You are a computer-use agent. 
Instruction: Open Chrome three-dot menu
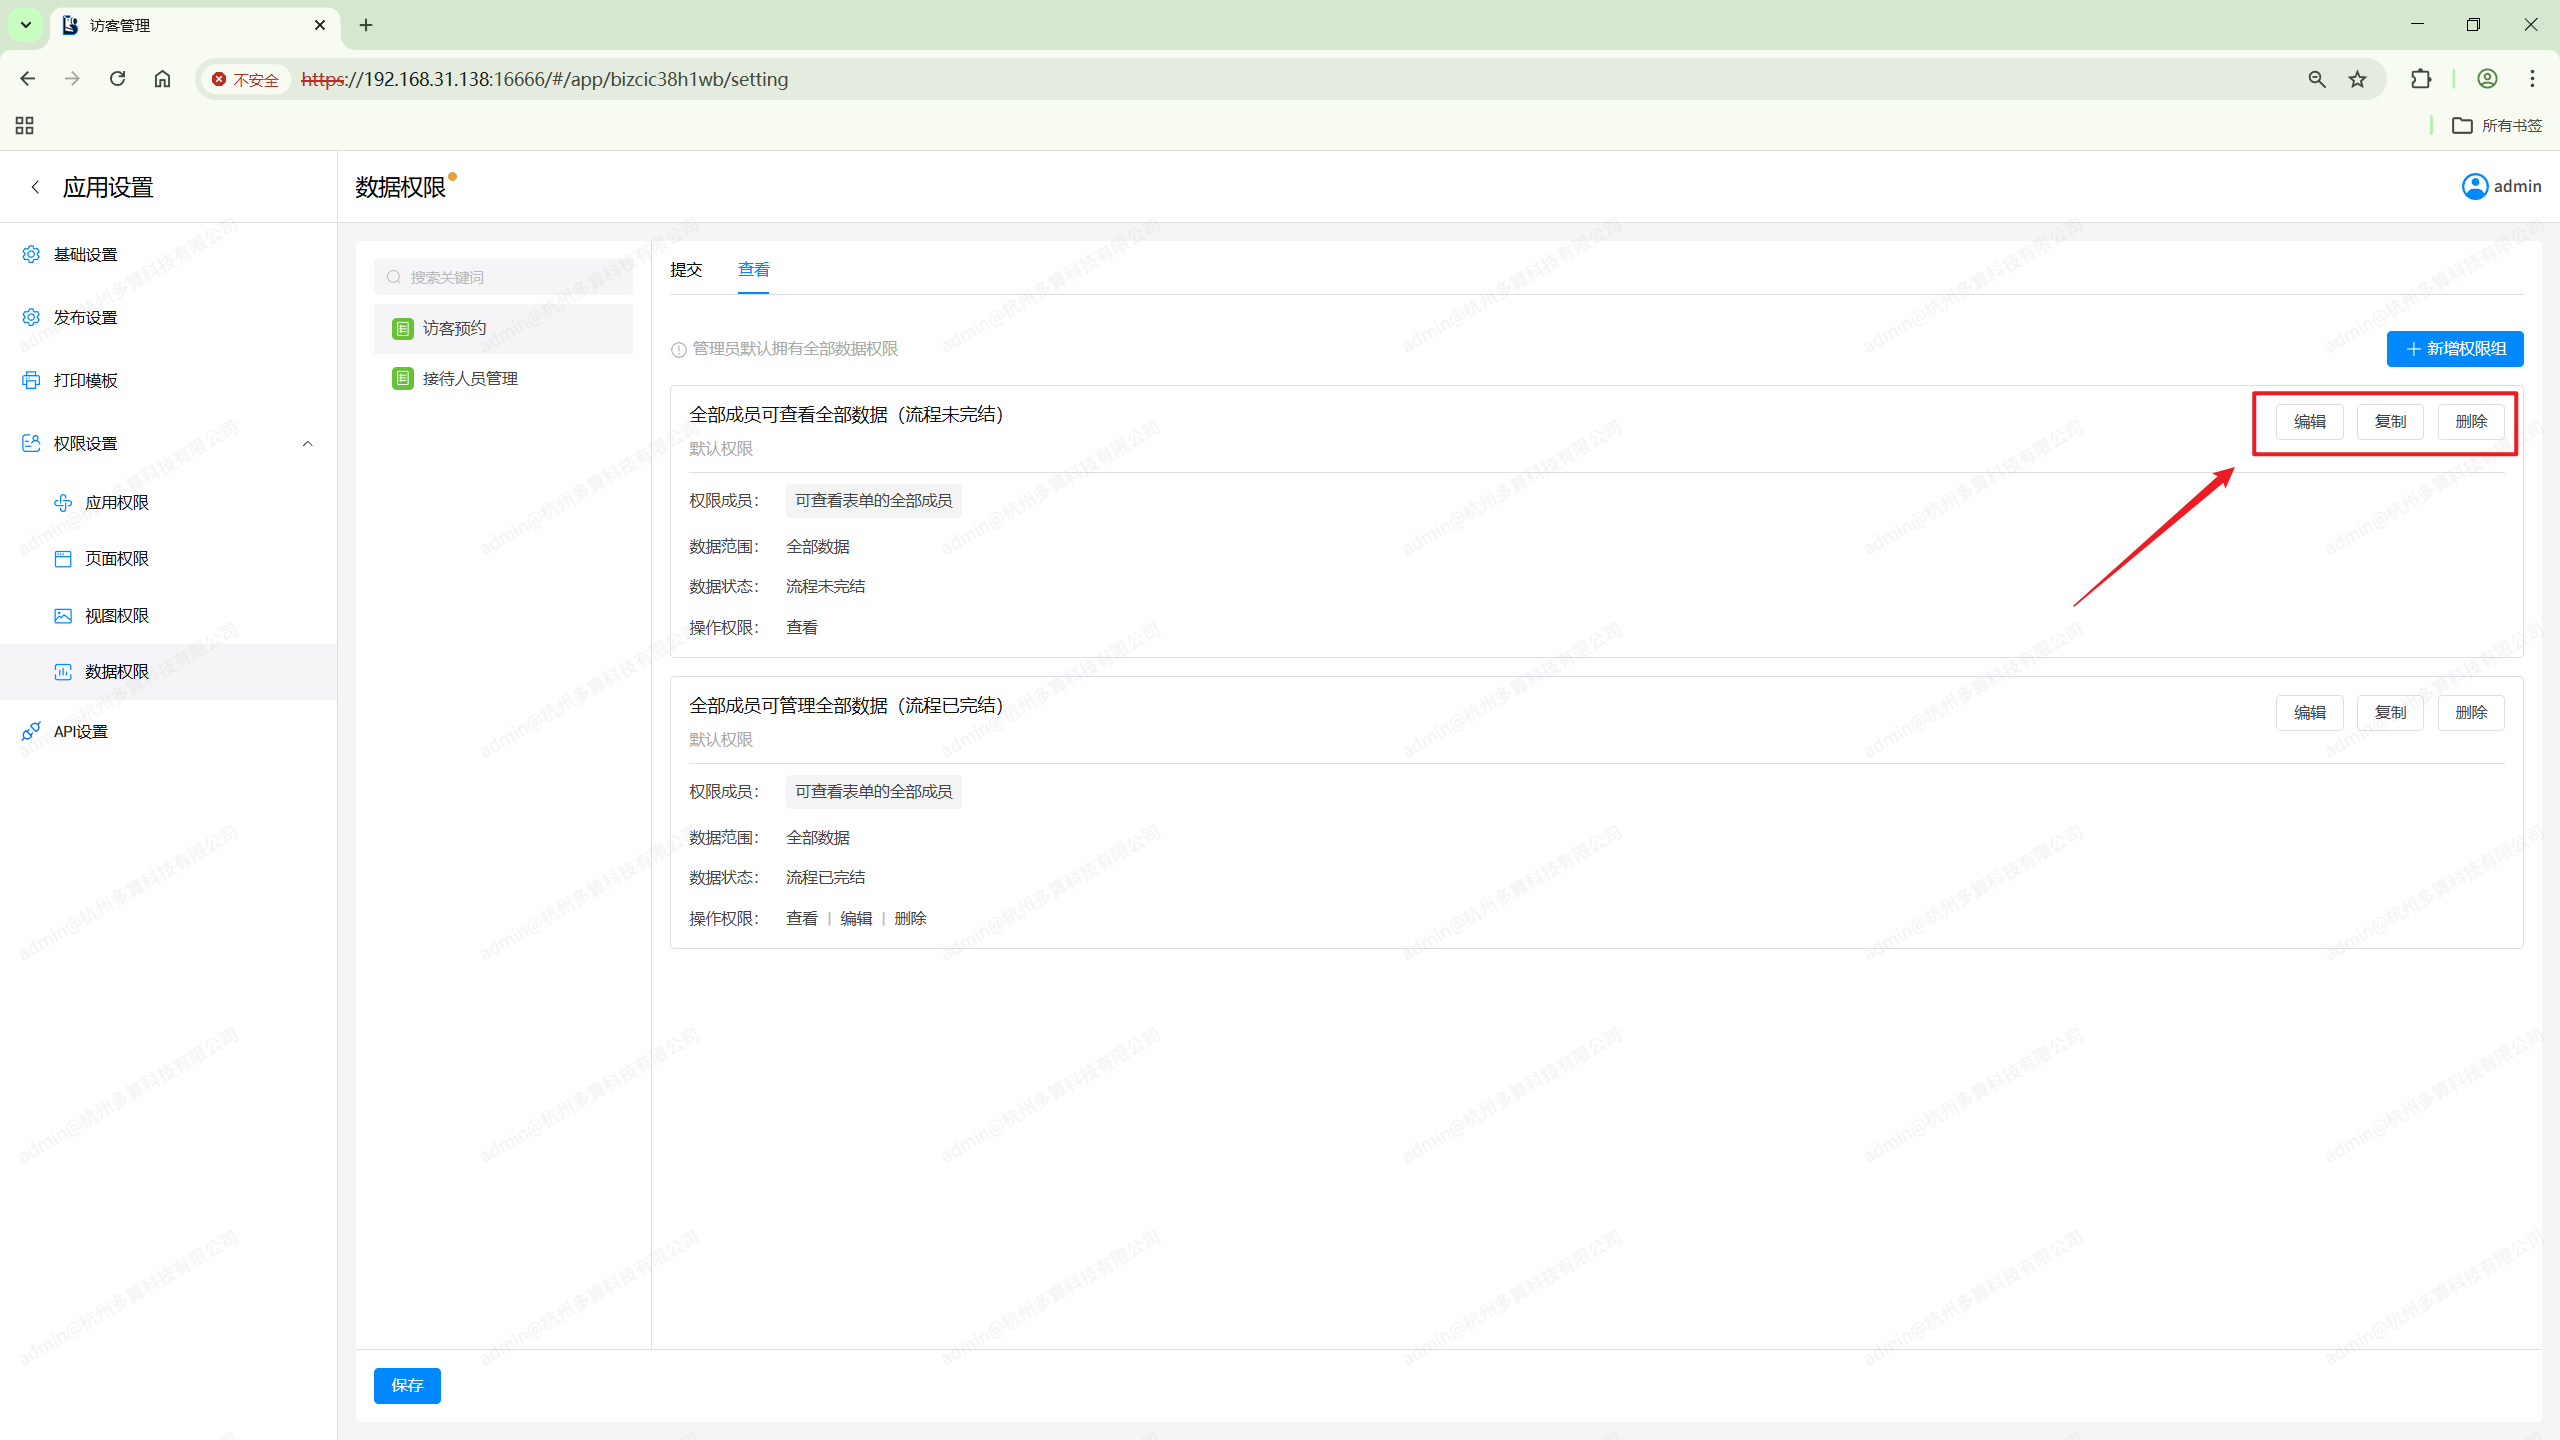point(2532,79)
